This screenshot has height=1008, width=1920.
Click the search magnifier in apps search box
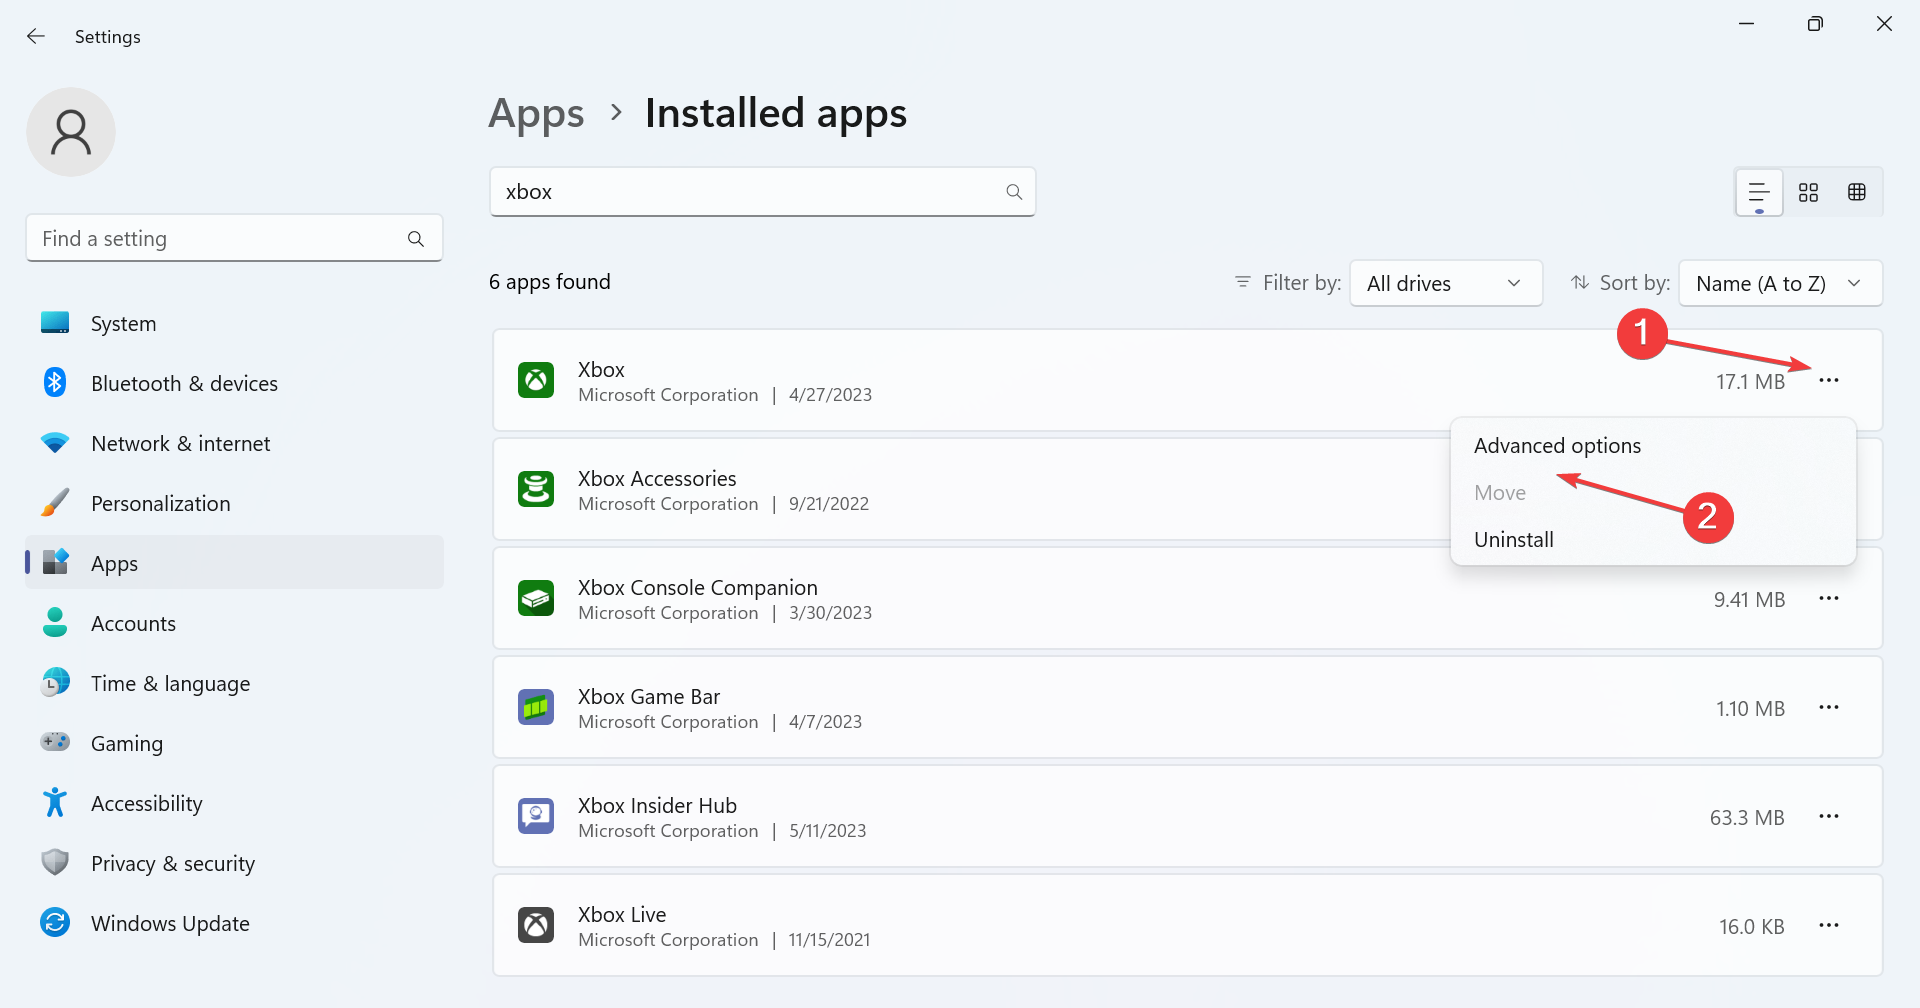pos(1014,192)
